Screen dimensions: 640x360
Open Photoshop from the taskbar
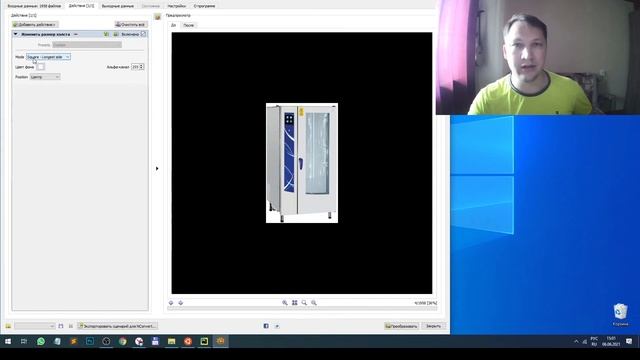coord(90,341)
